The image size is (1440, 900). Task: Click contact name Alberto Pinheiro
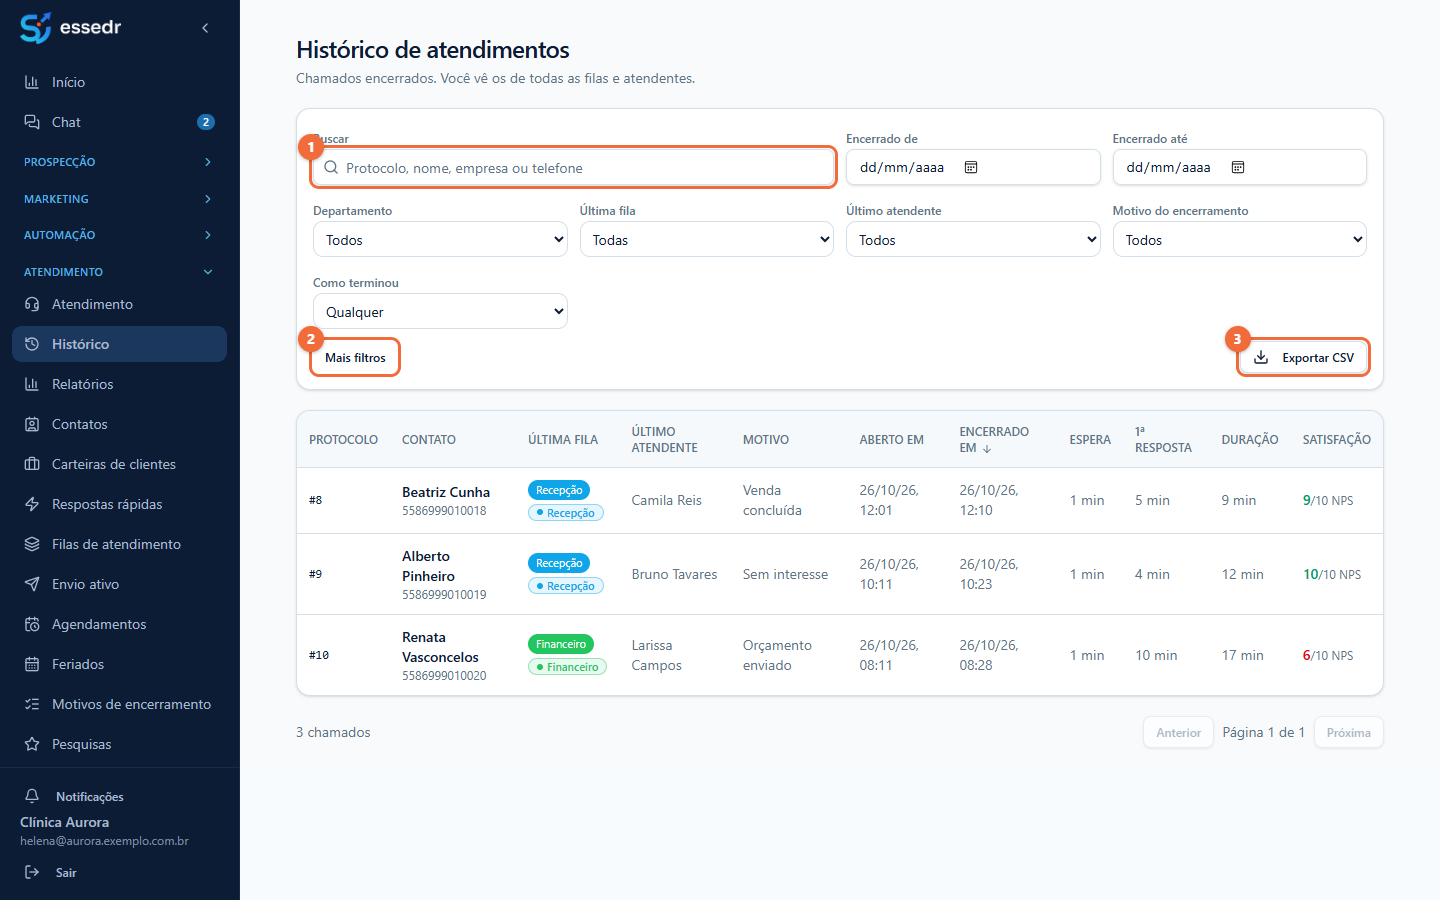point(428,566)
